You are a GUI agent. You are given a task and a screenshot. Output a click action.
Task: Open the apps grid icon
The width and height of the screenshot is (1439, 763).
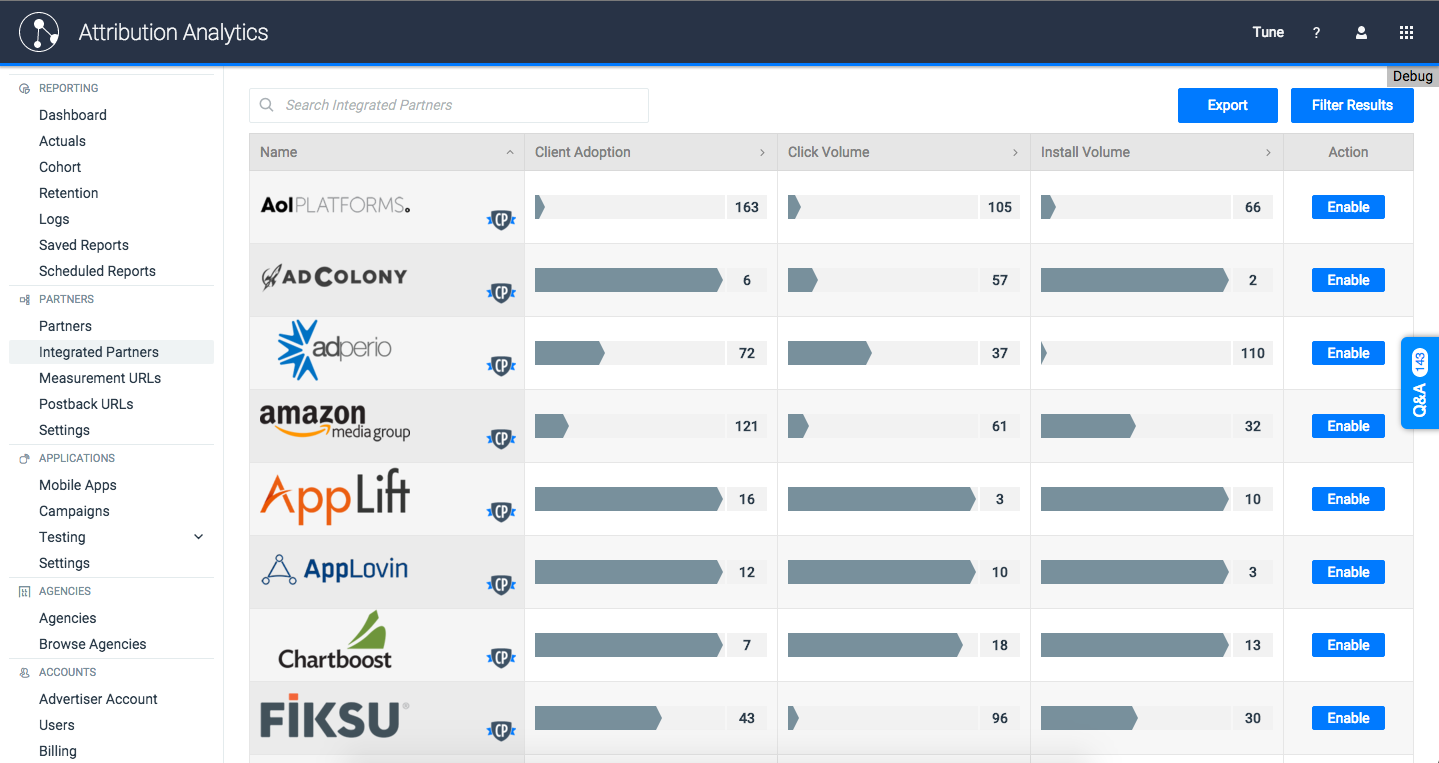1406,32
